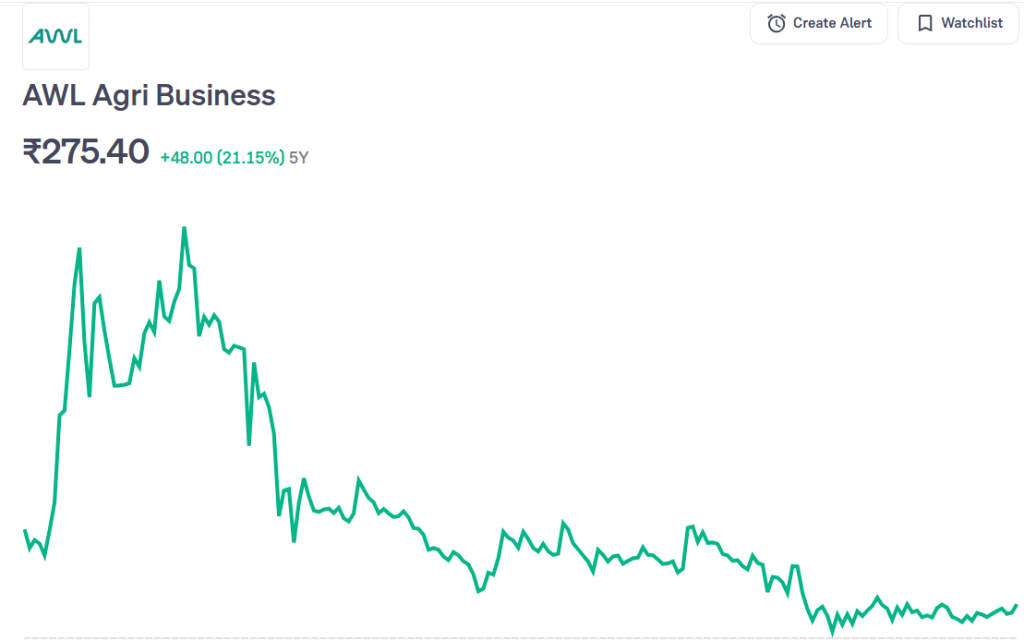Click the leftmost starting point of the chart
The image size is (1024, 640).
point(25,530)
